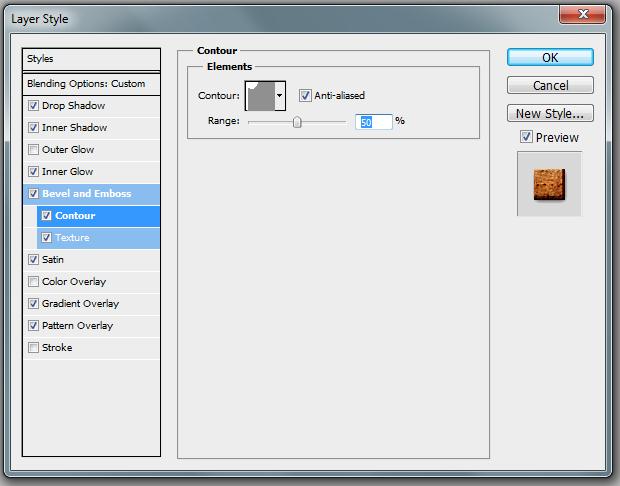
Task: Open Blending Options: Custom section
Action: pyautogui.click(x=92, y=83)
